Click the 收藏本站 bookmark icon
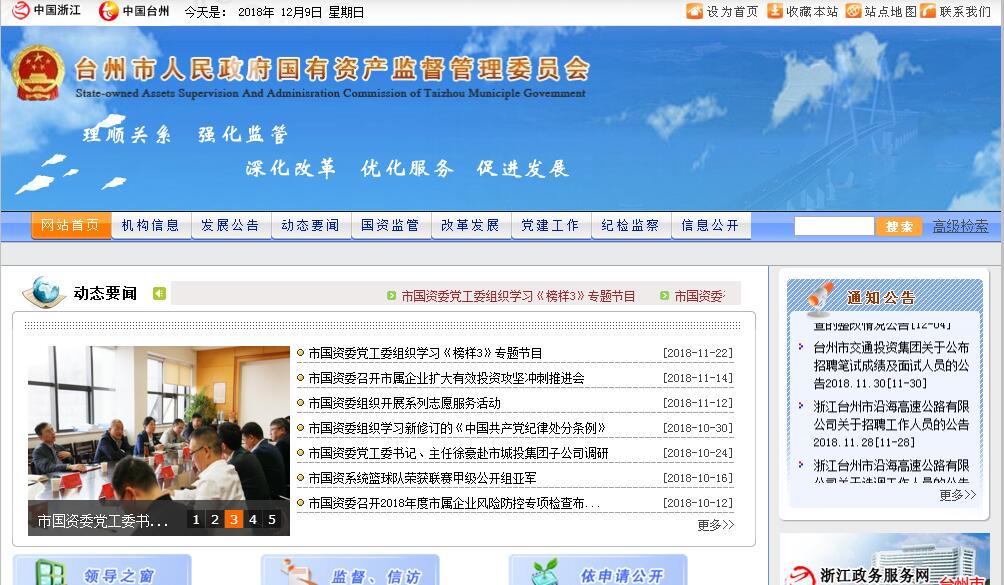 click(x=775, y=11)
